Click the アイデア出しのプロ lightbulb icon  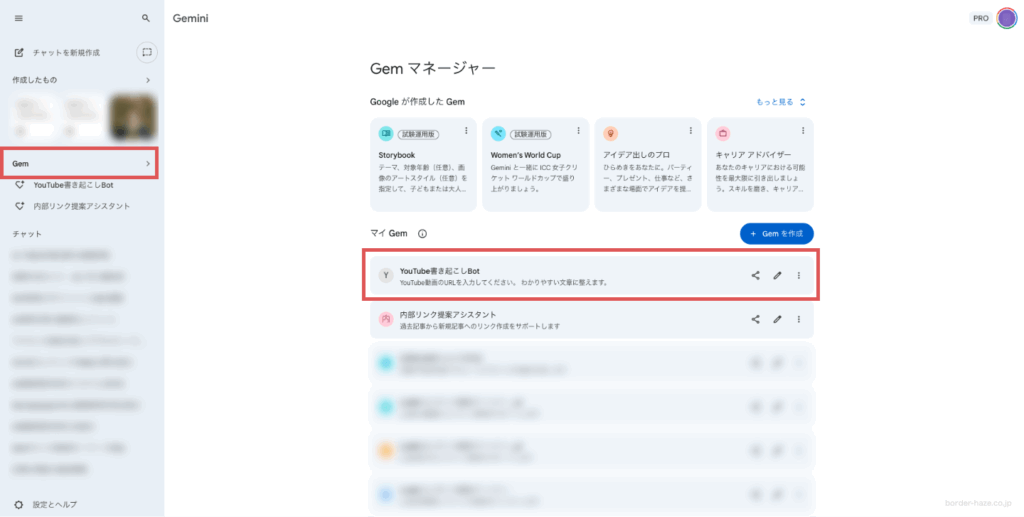click(x=611, y=133)
